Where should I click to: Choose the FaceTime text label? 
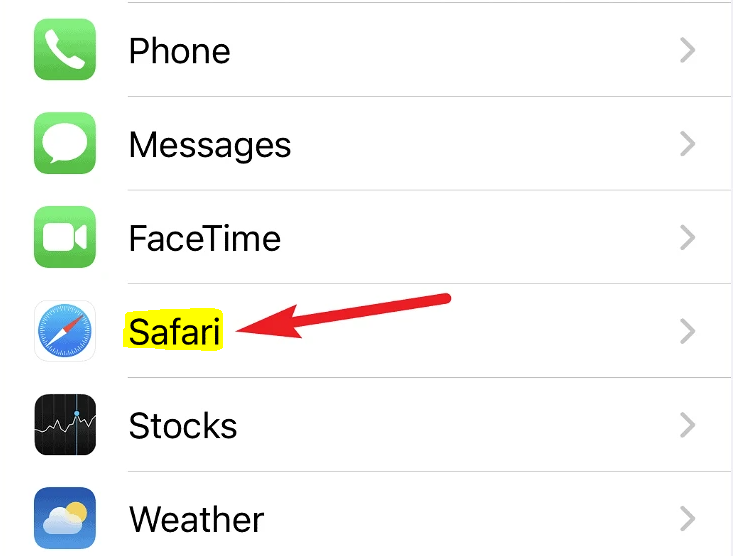tap(205, 238)
